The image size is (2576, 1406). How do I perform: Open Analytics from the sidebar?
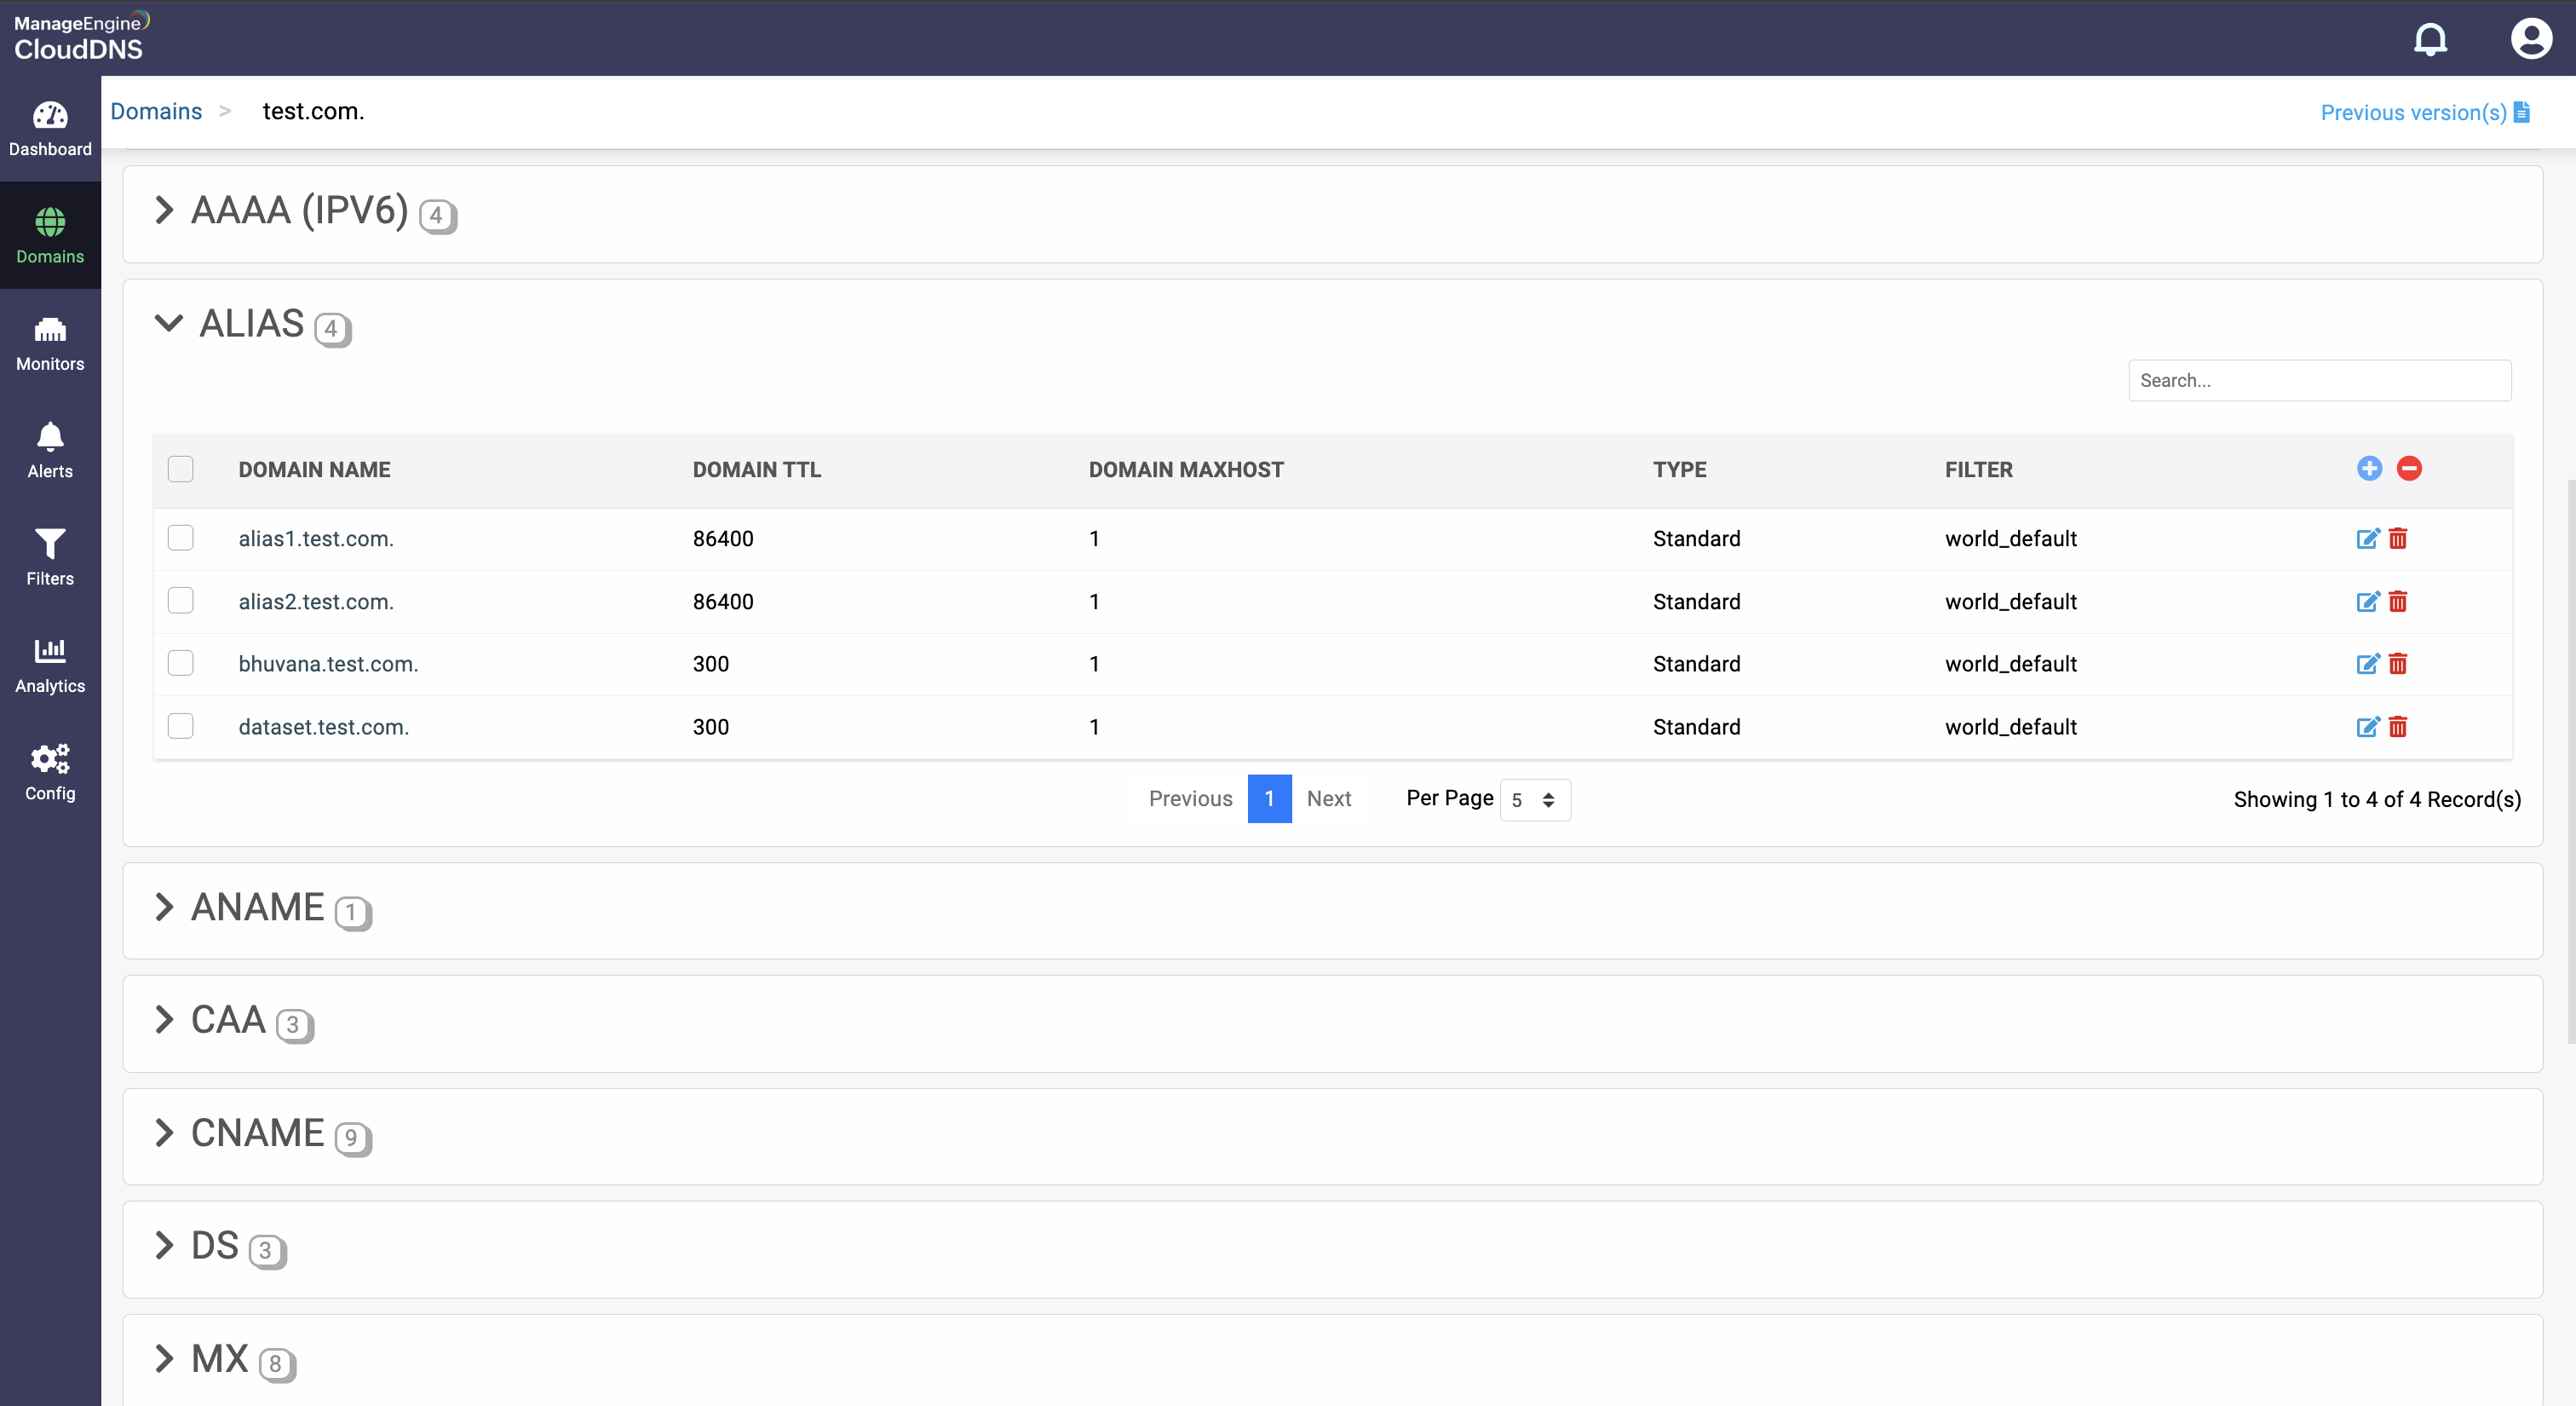point(50,665)
